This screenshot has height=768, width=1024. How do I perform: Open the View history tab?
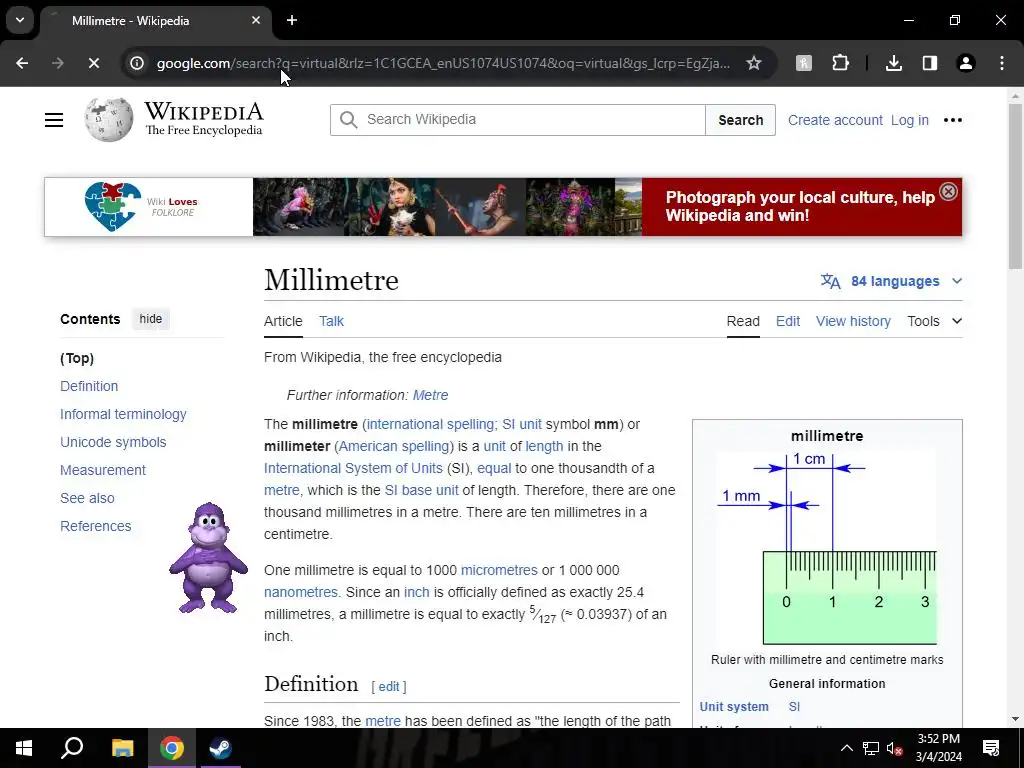(853, 321)
